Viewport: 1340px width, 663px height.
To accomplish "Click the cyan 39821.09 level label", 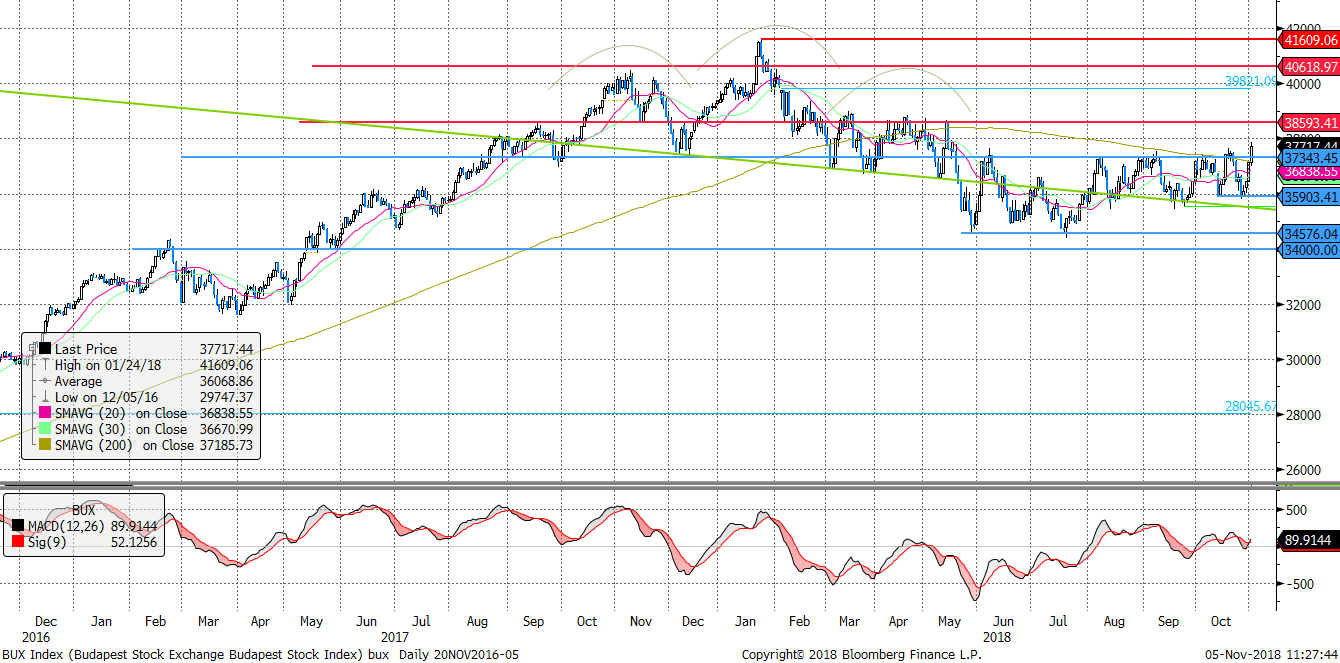I will point(1251,81).
